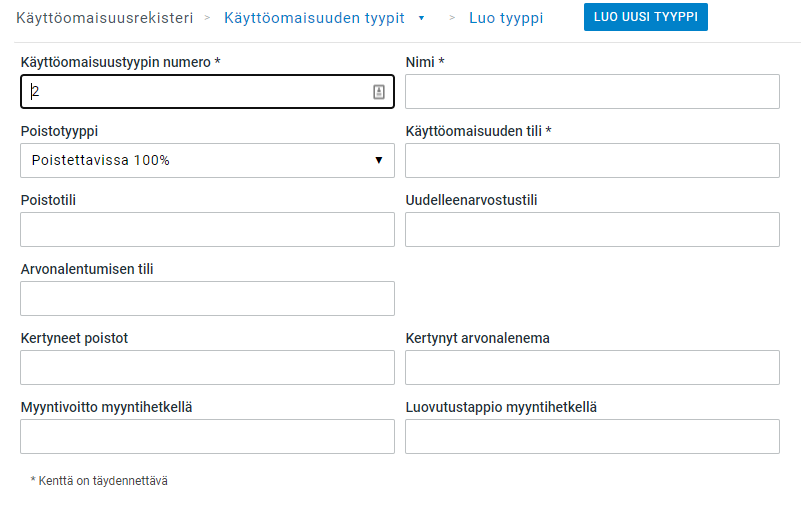Click the autofill icon in the number field
The width and height of the screenshot is (801, 508).
(x=379, y=92)
